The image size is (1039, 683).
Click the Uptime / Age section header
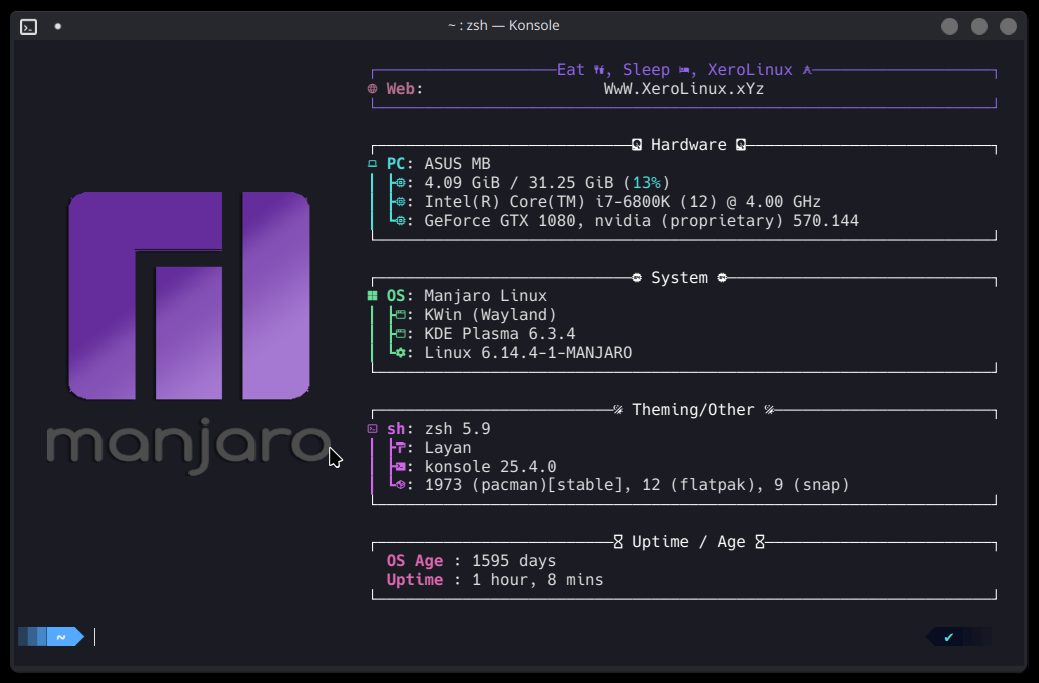click(688, 542)
